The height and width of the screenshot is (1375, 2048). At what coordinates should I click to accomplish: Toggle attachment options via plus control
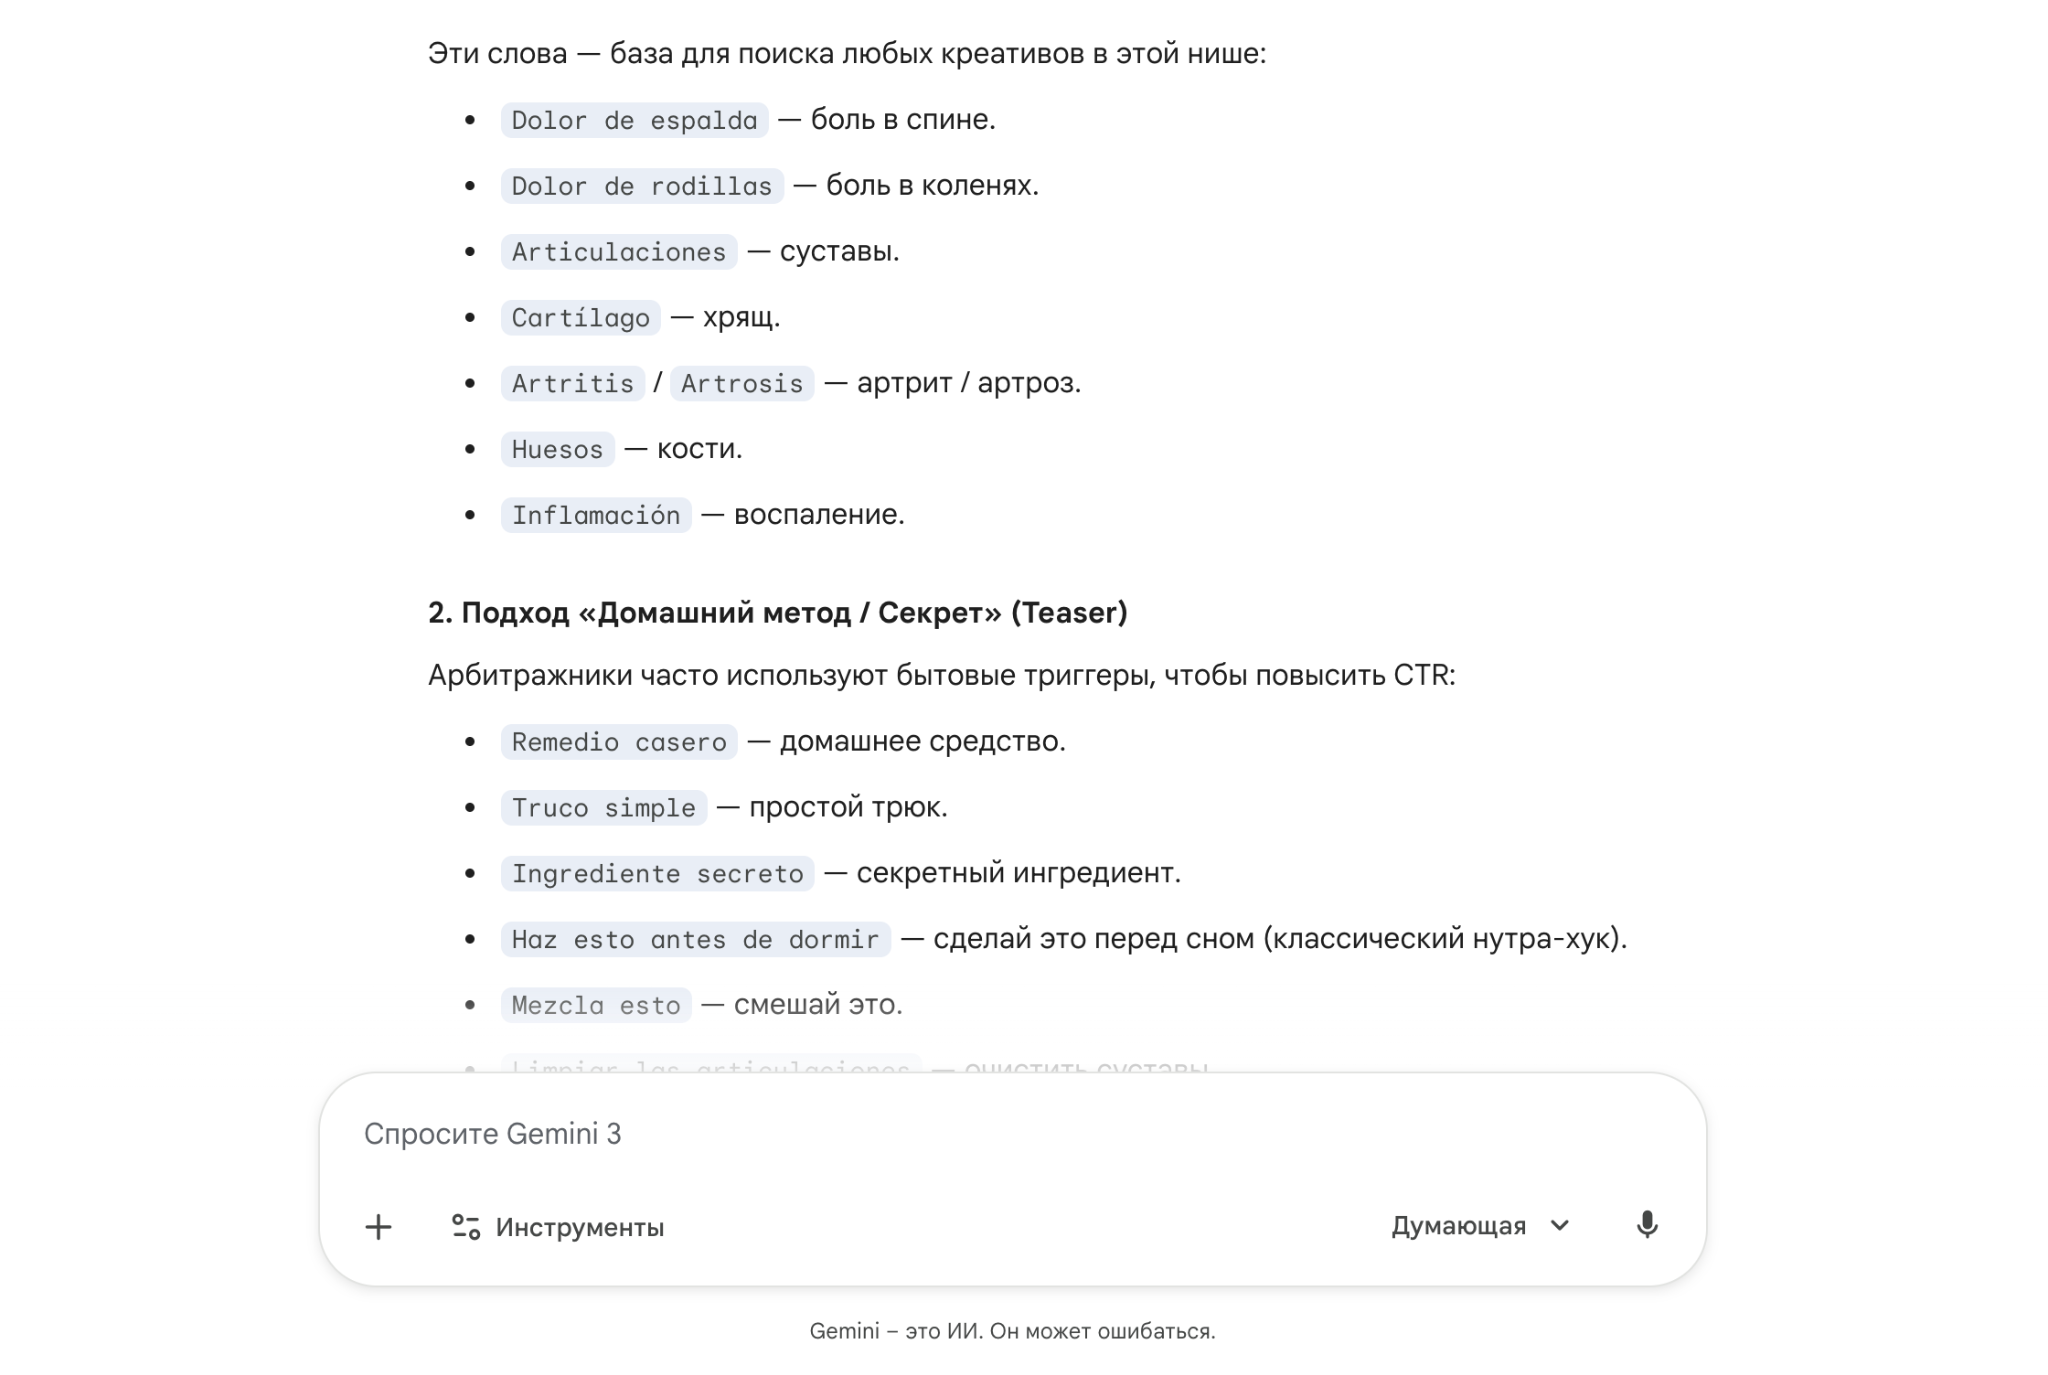380,1226
